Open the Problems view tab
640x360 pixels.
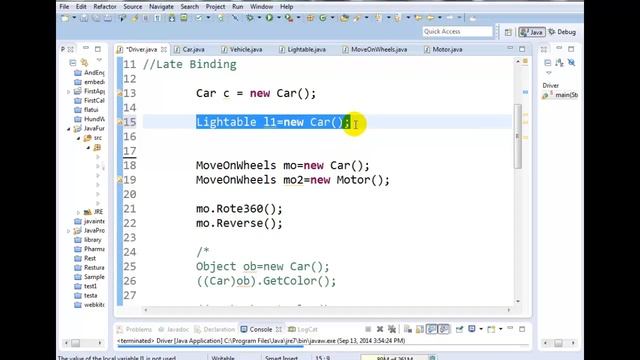click(135, 329)
